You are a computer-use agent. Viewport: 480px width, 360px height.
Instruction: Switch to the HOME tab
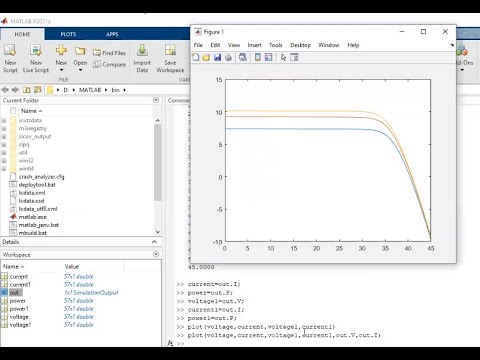tap(22, 34)
